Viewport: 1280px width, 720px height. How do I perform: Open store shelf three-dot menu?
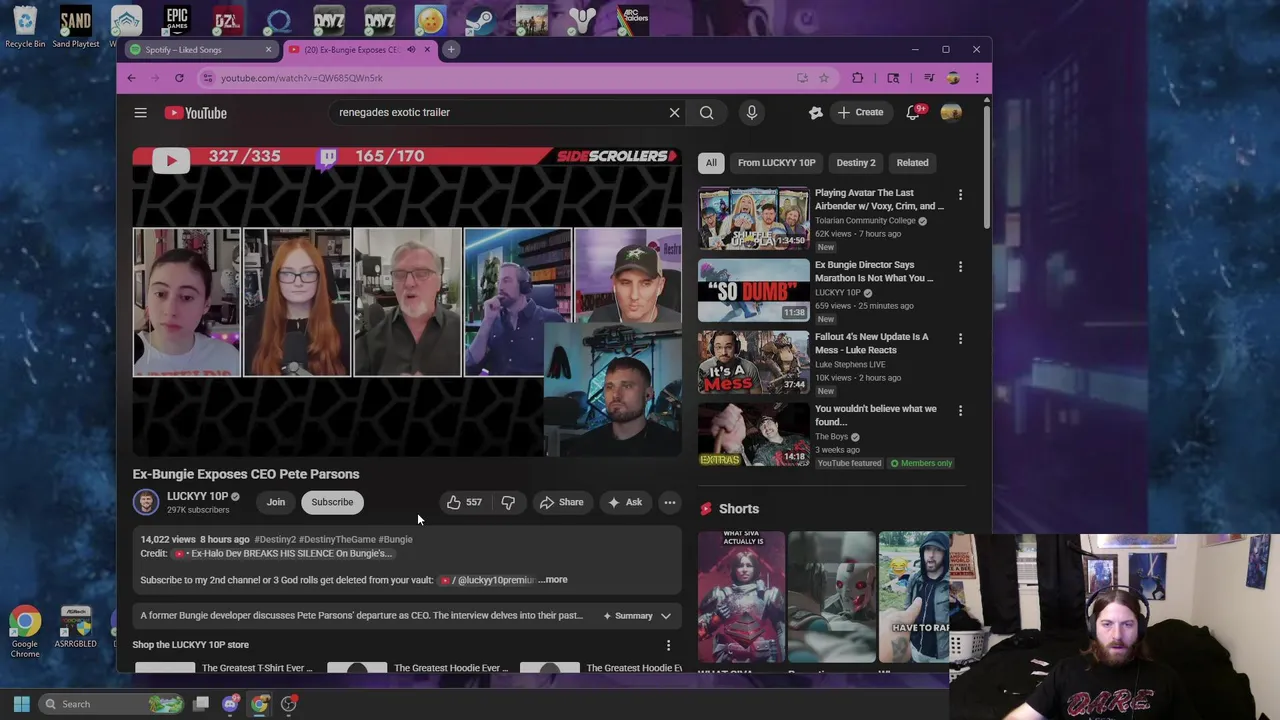[x=668, y=645]
